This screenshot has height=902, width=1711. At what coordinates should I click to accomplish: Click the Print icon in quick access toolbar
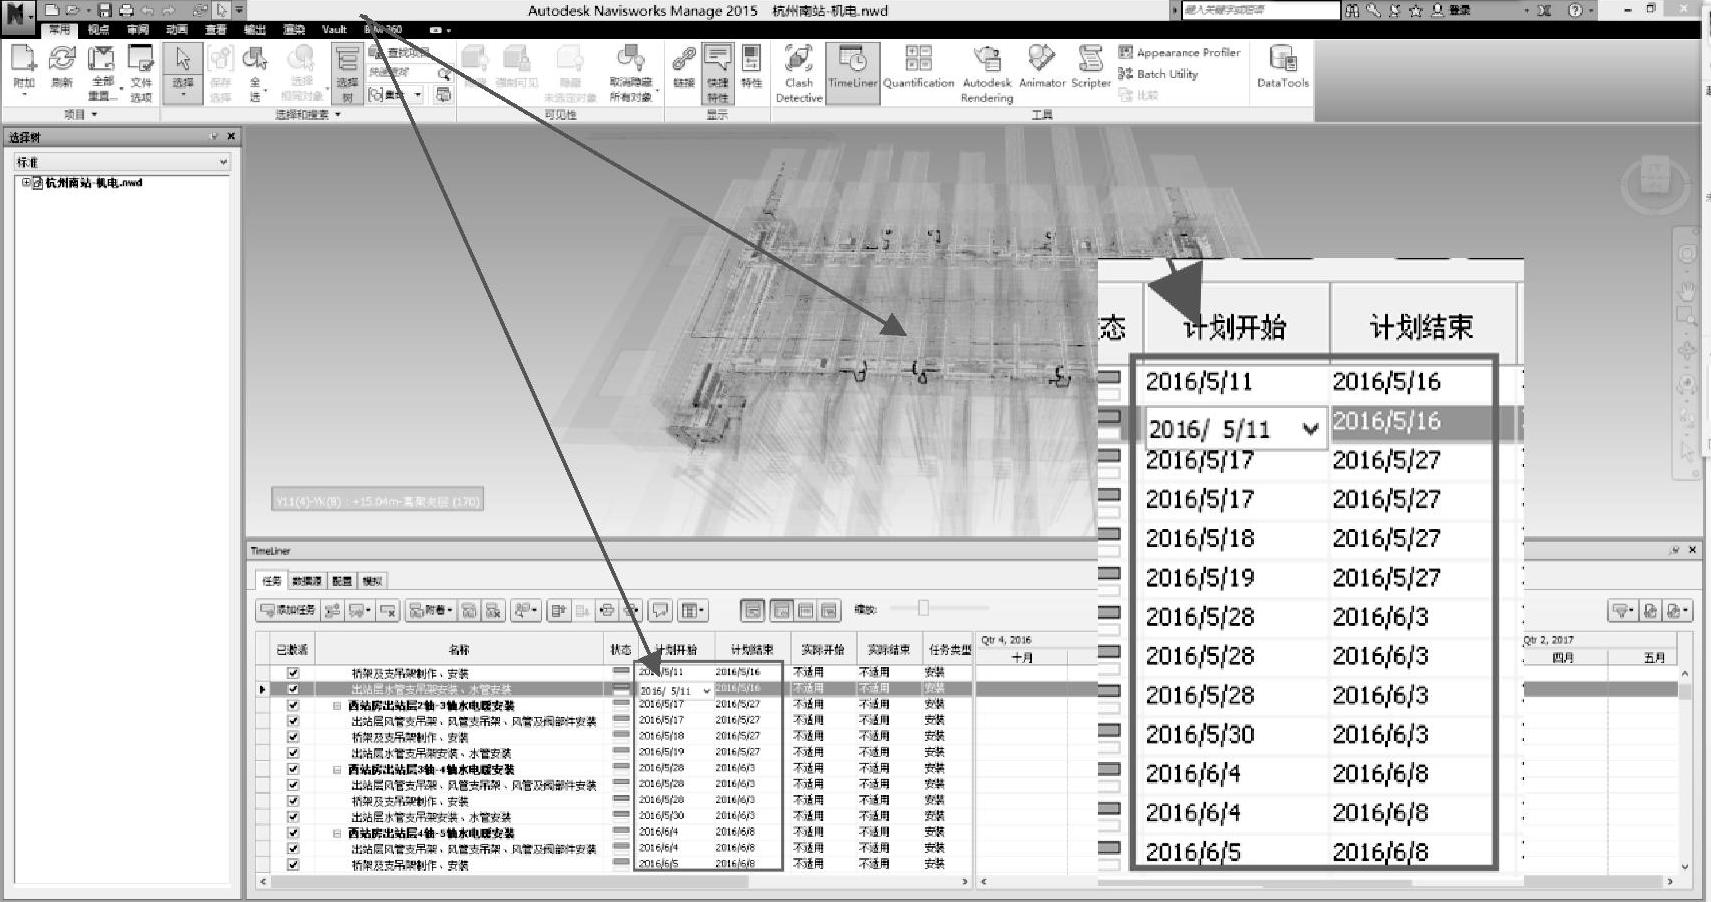(x=125, y=10)
